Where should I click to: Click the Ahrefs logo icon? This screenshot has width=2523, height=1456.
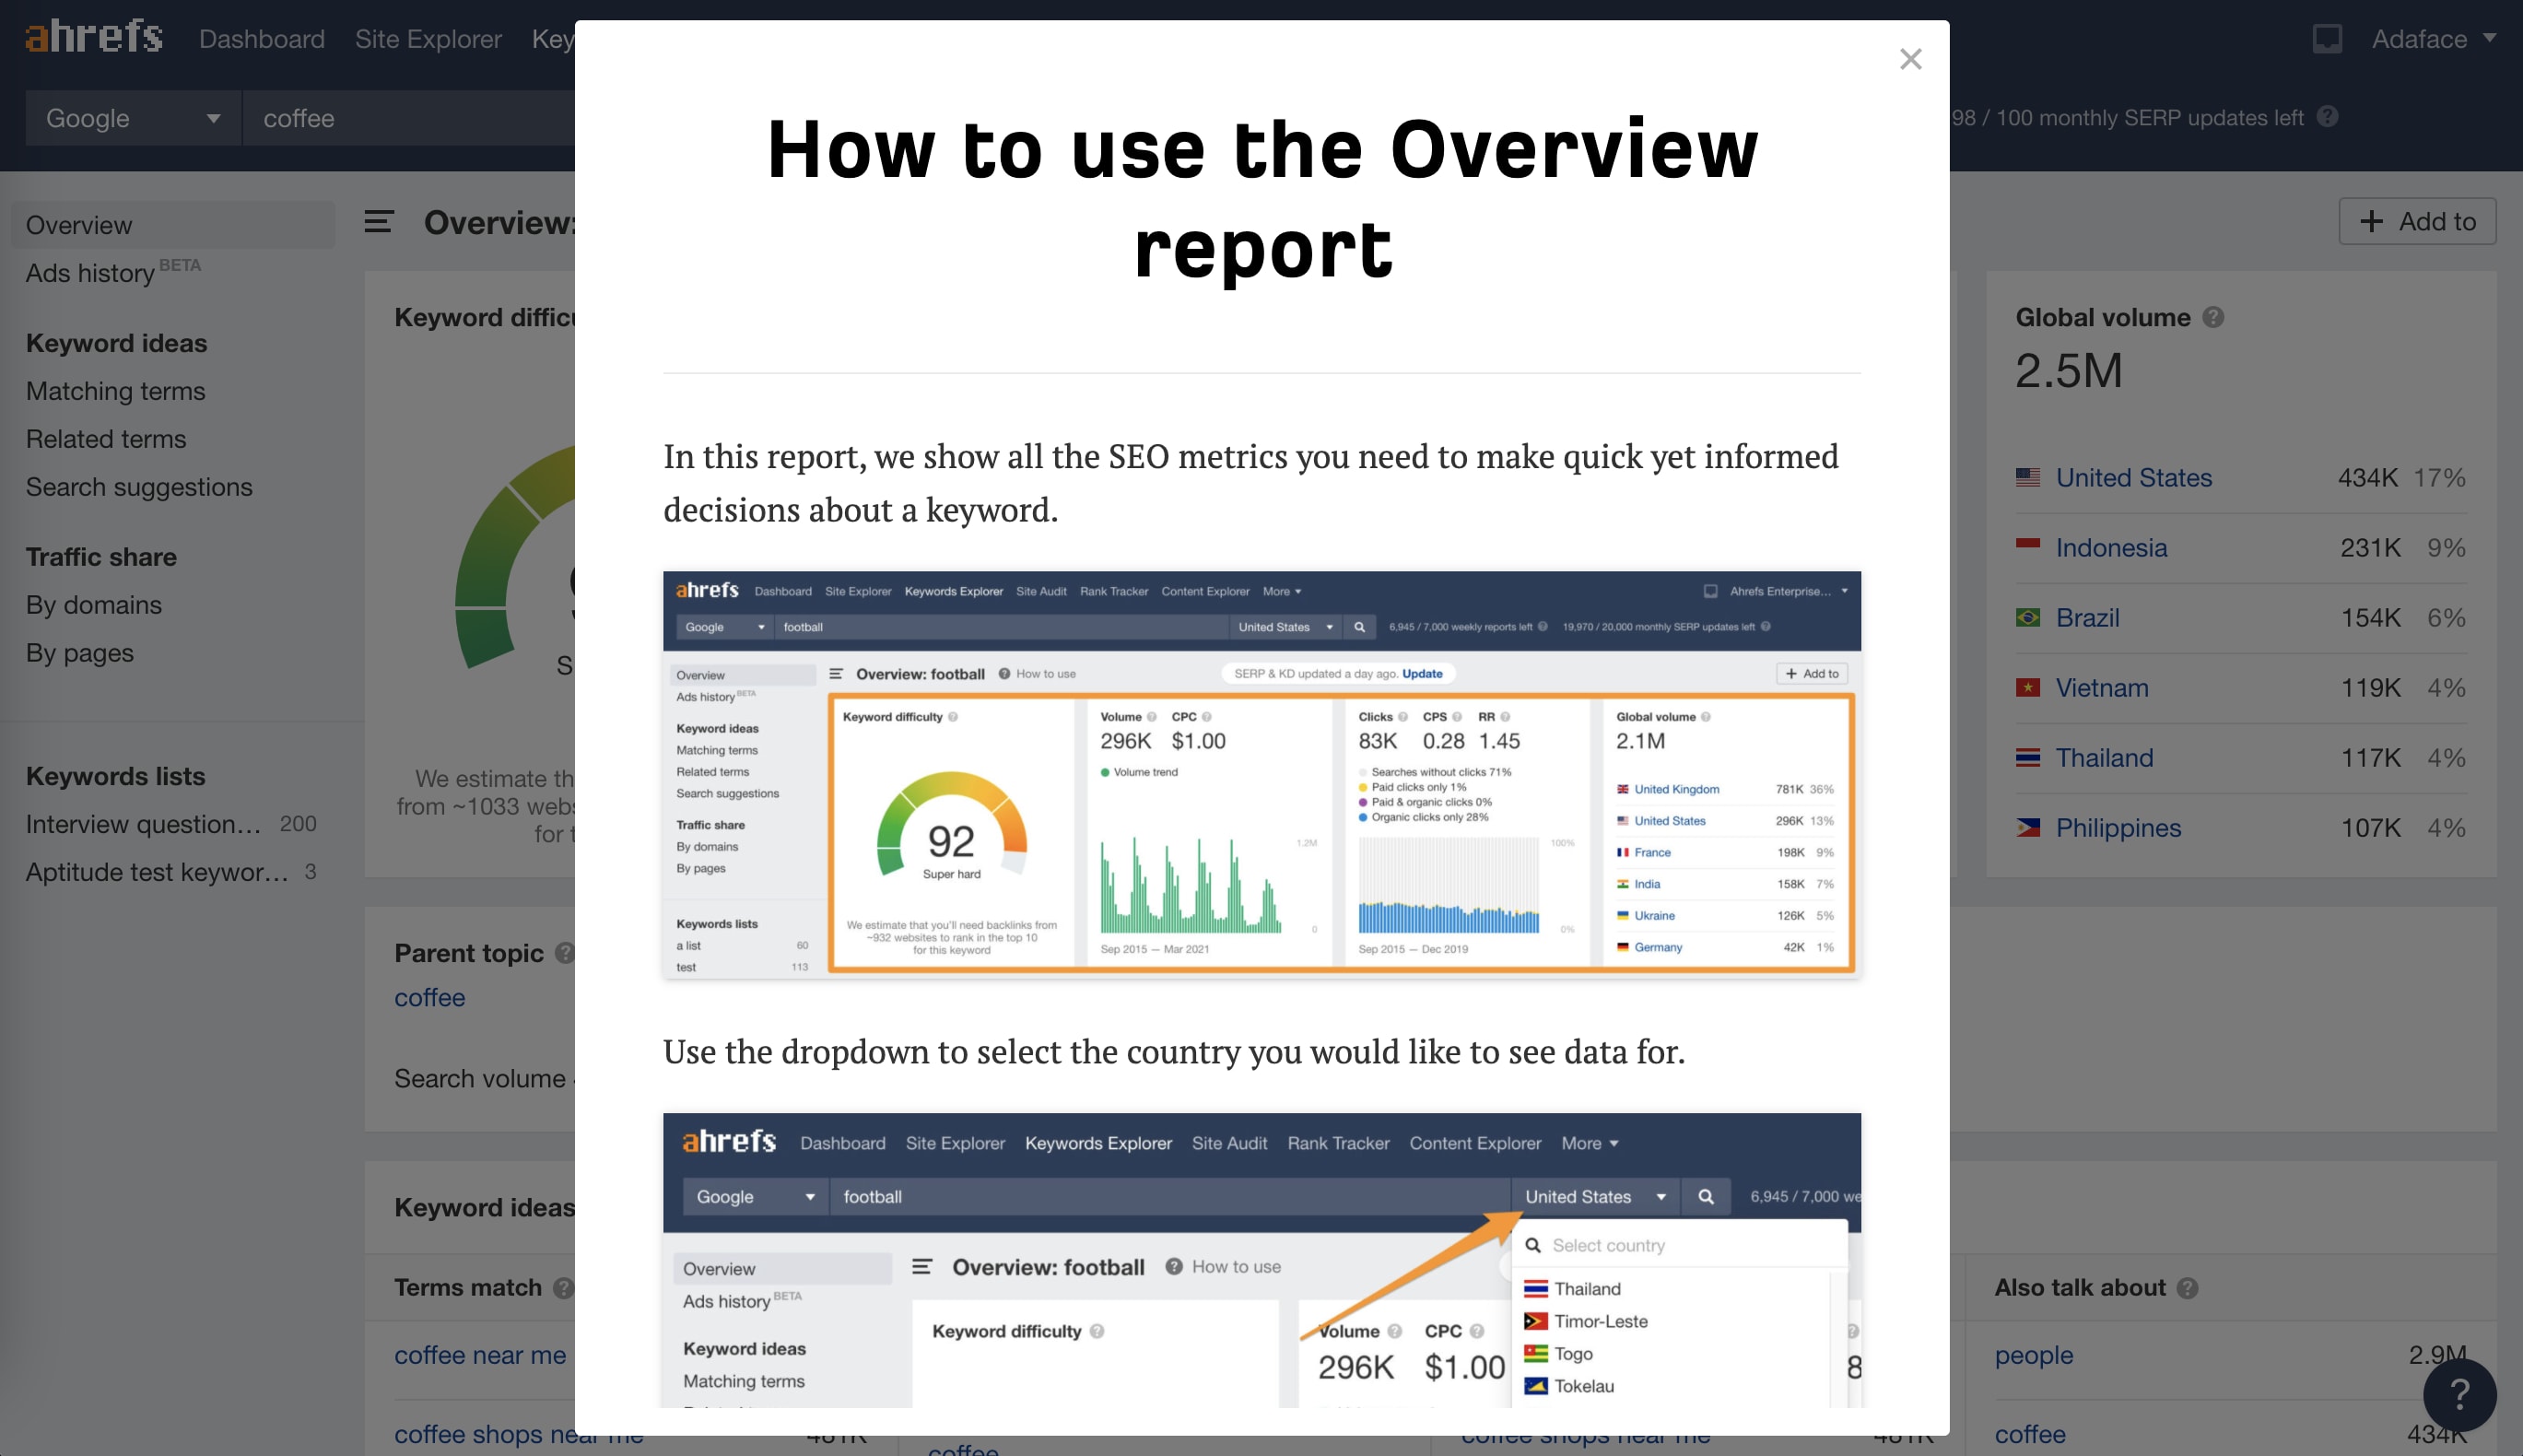(x=94, y=35)
